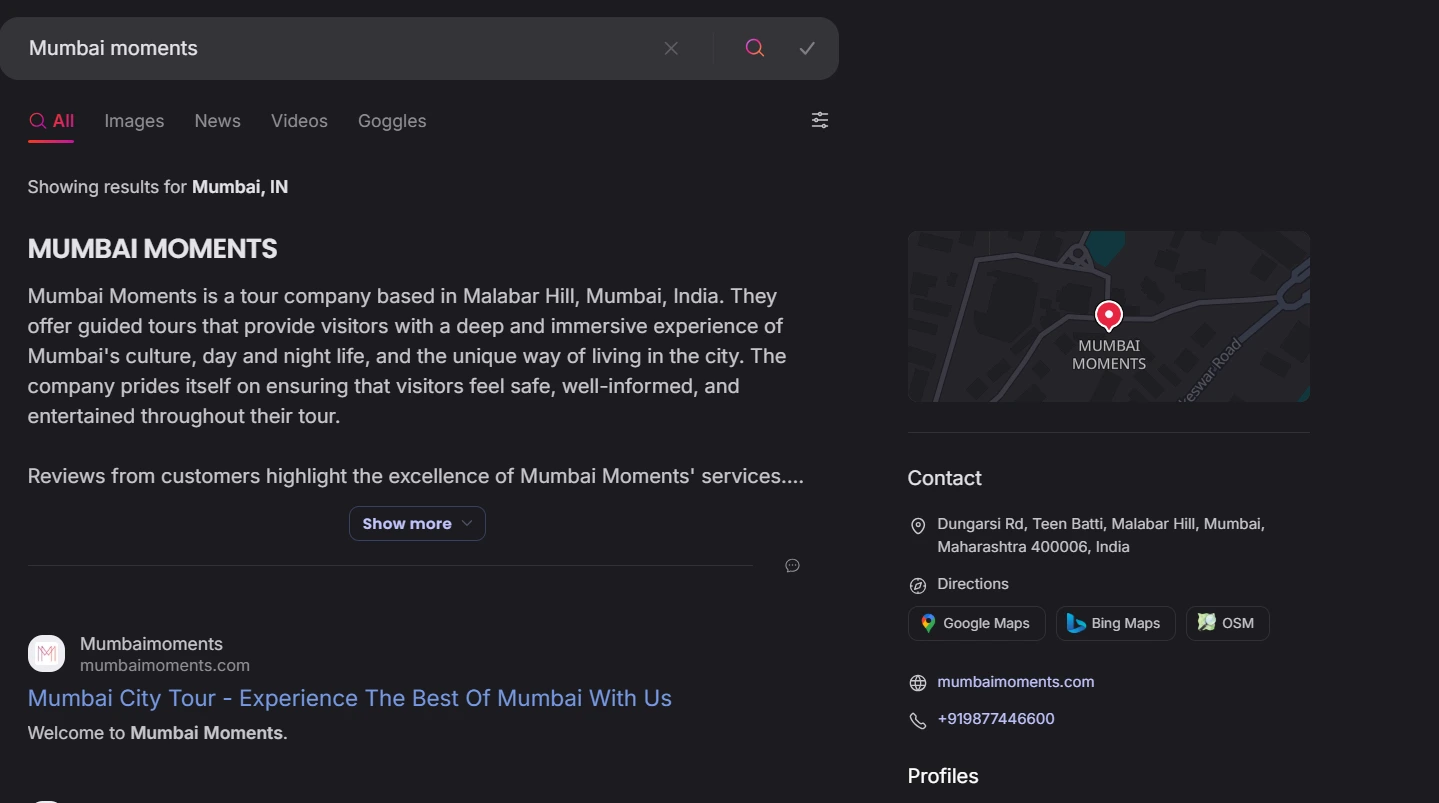Open search filter settings sliders icon
This screenshot has height=803, width=1439.
tap(820, 120)
